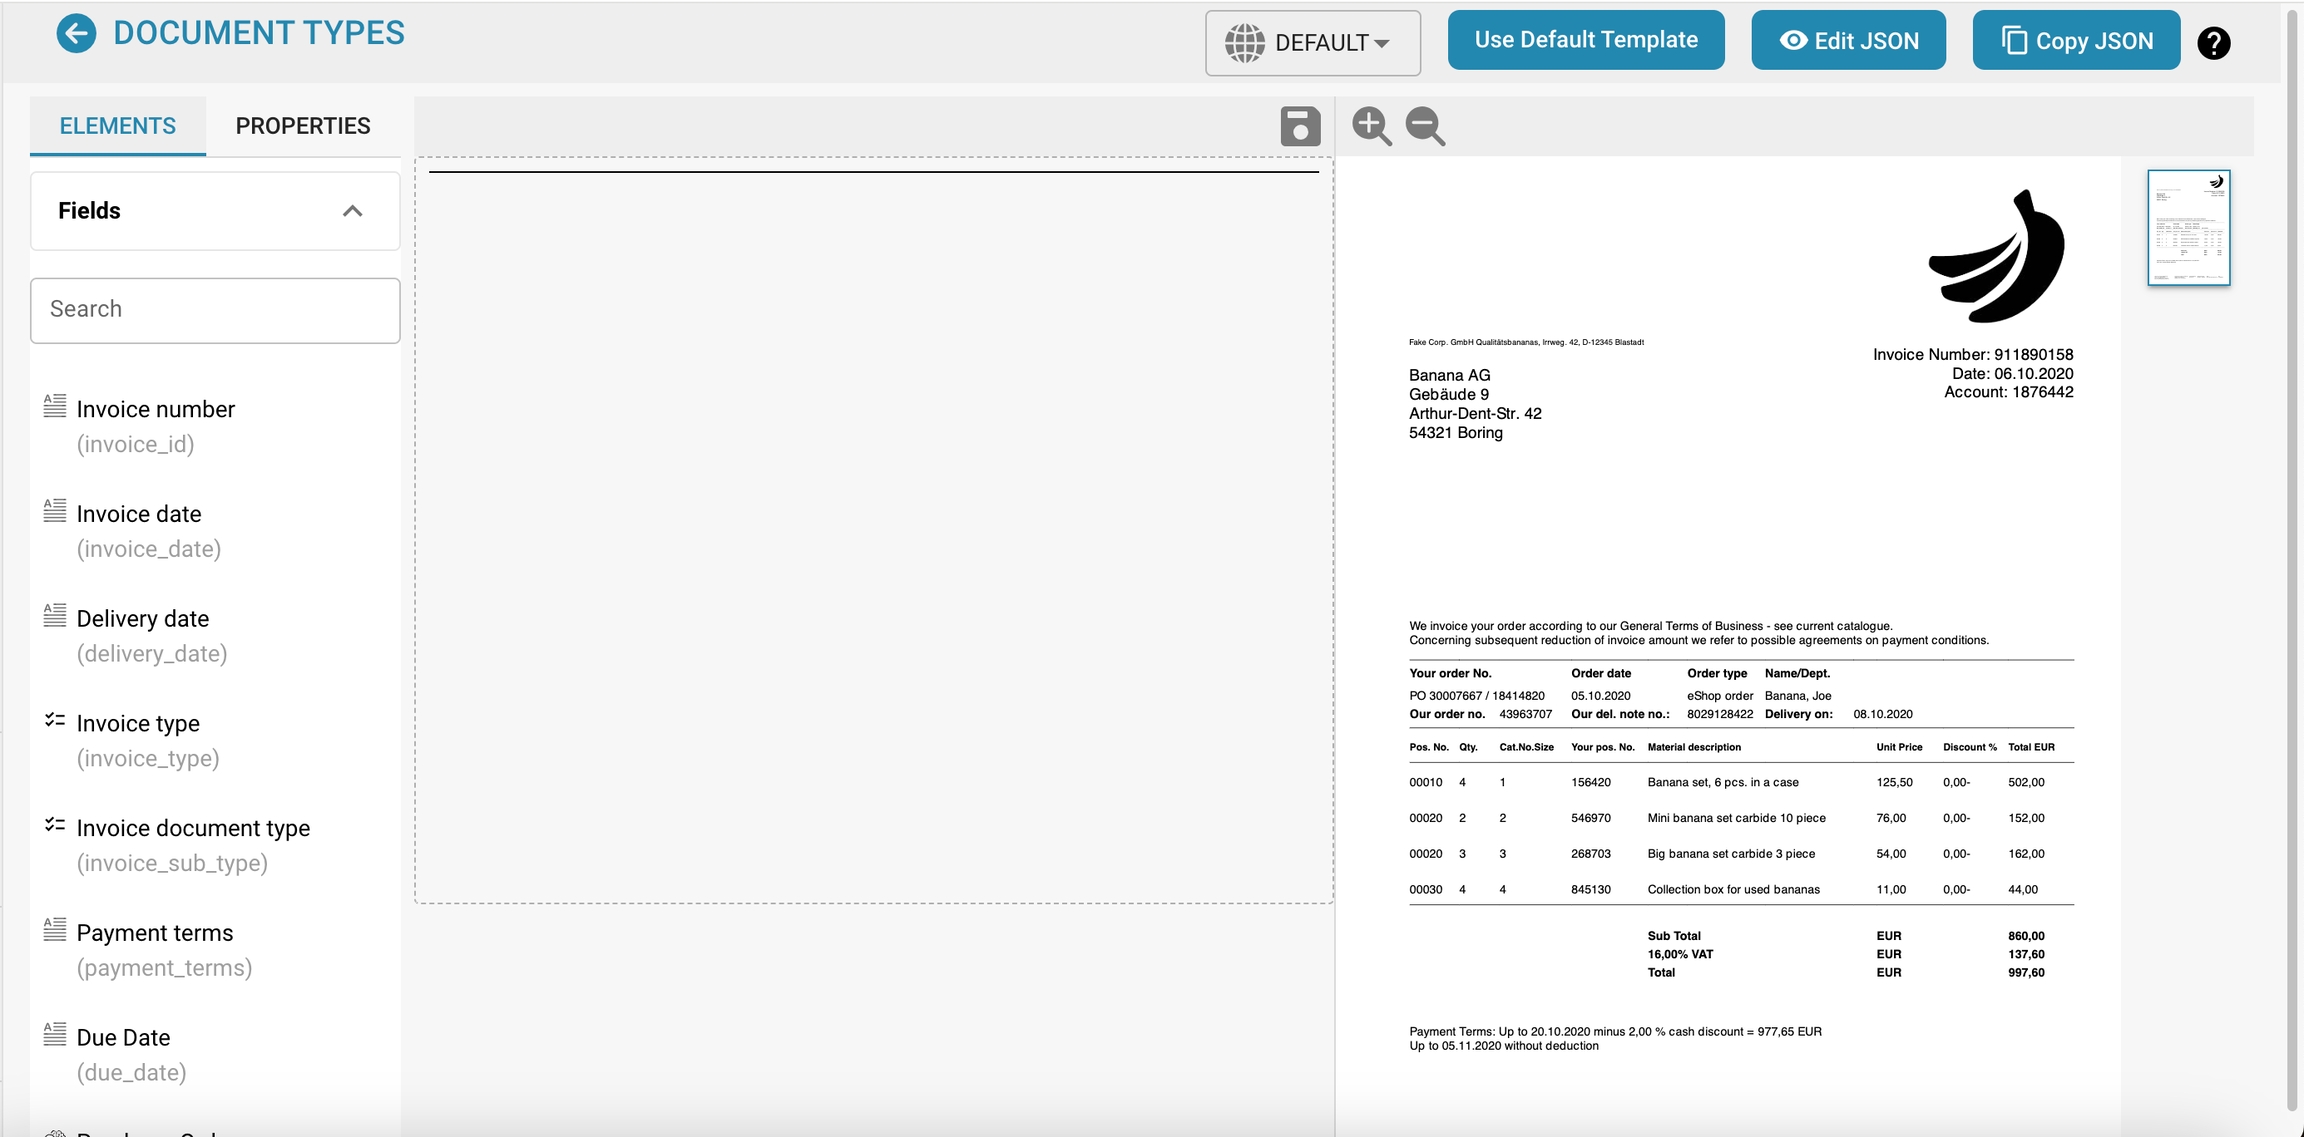Viewport: 2304px width, 1137px height.
Task: Open help via the question mark icon
Action: (2213, 43)
